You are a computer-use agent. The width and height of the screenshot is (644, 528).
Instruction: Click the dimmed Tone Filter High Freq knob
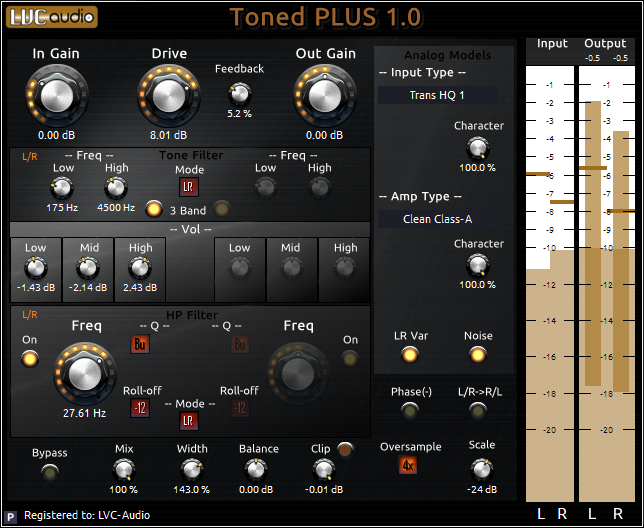[320, 188]
